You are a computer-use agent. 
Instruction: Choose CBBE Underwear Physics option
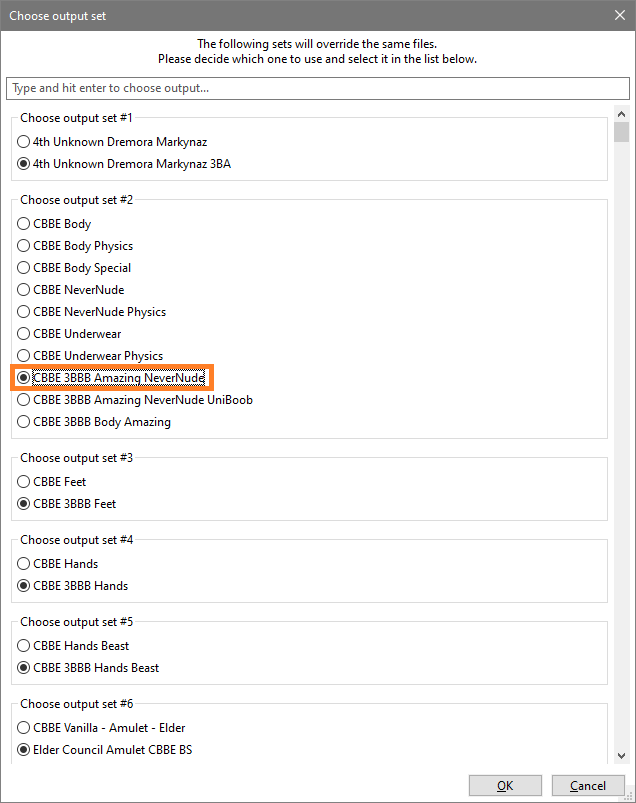[x=90, y=356]
